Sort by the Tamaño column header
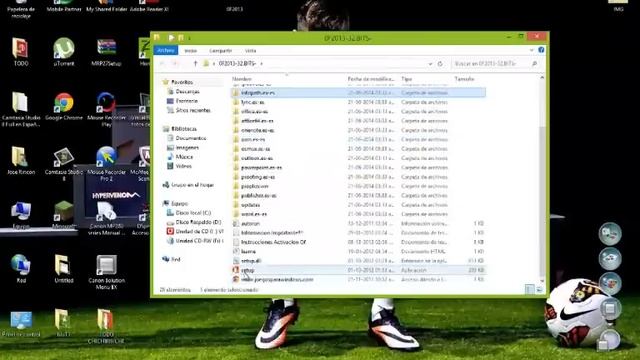Viewport: 640px width, 360px height. pyautogui.click(x=464, y=79)
